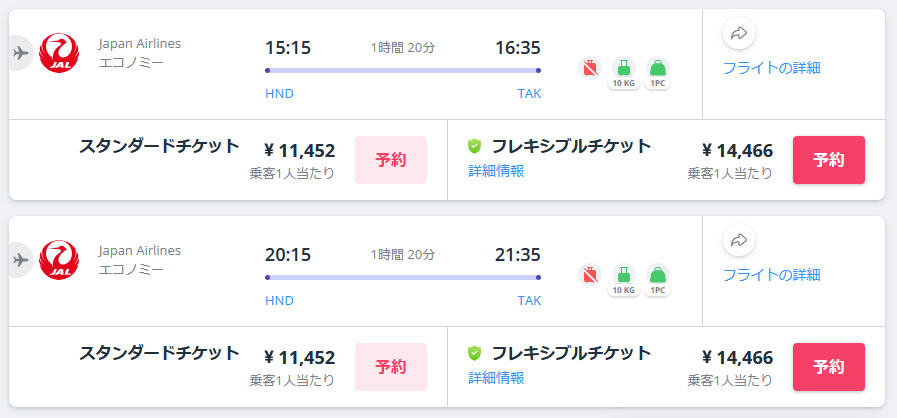Click the 10 KG baggage icon on the 15:15 flight
Image resolution: width=897 pixels, height=418 pixels.
point(624,70)
